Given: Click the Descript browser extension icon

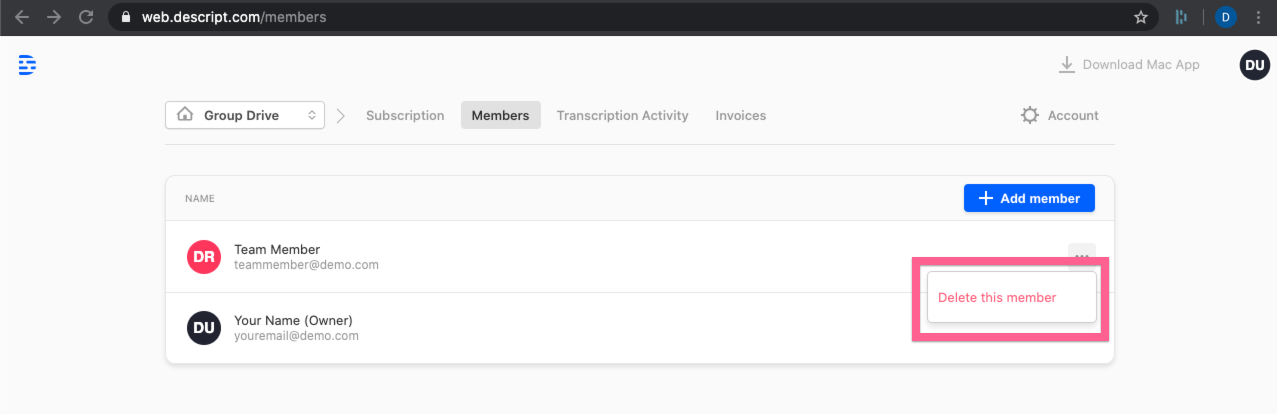Looking at the screenshot, I should [x=1181, y=17].
